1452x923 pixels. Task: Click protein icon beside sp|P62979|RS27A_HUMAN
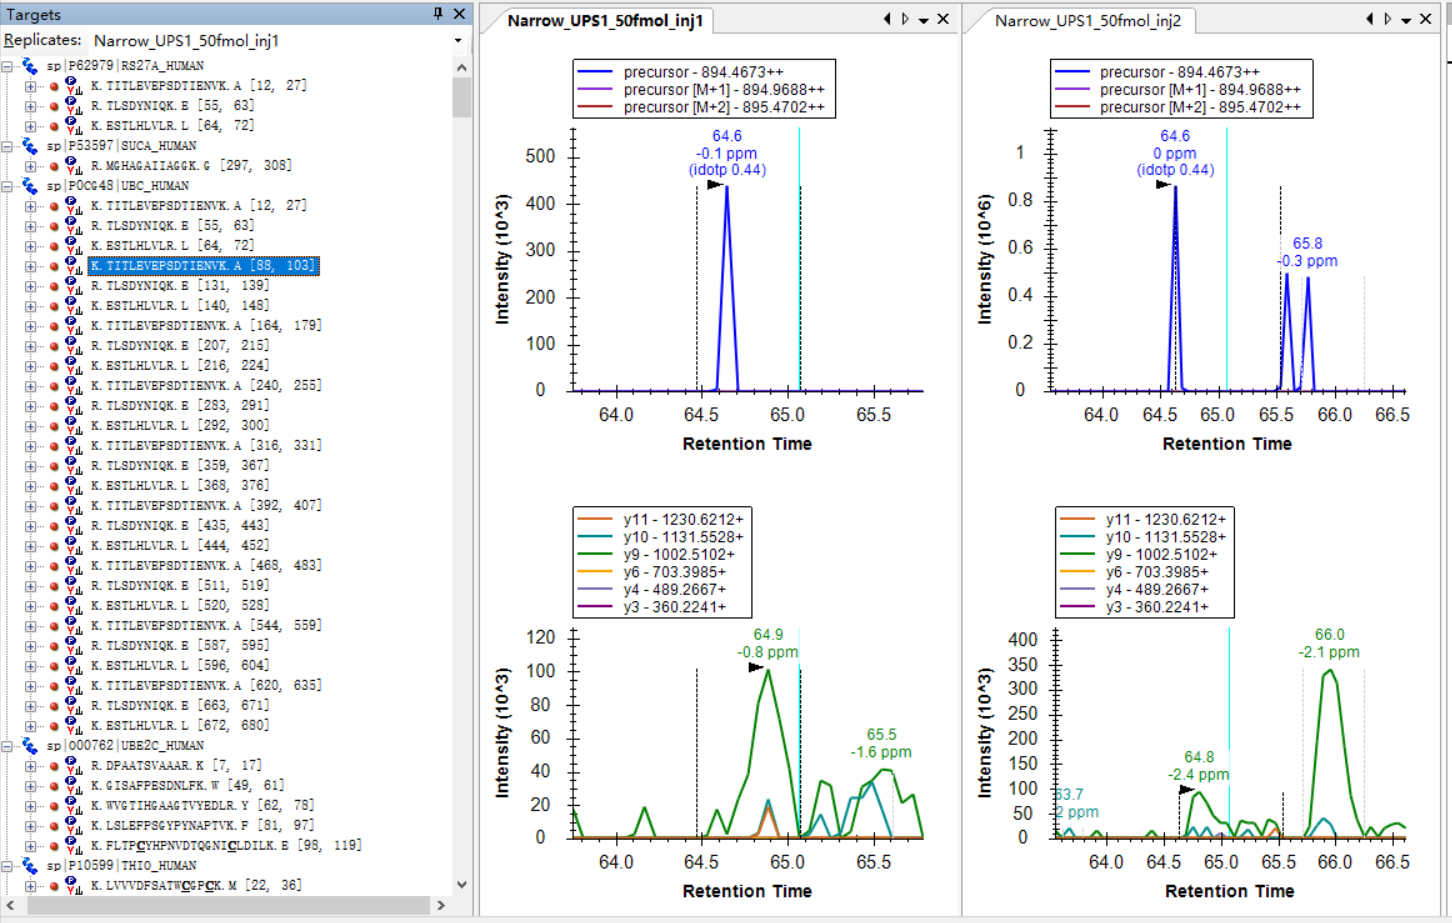30,66
